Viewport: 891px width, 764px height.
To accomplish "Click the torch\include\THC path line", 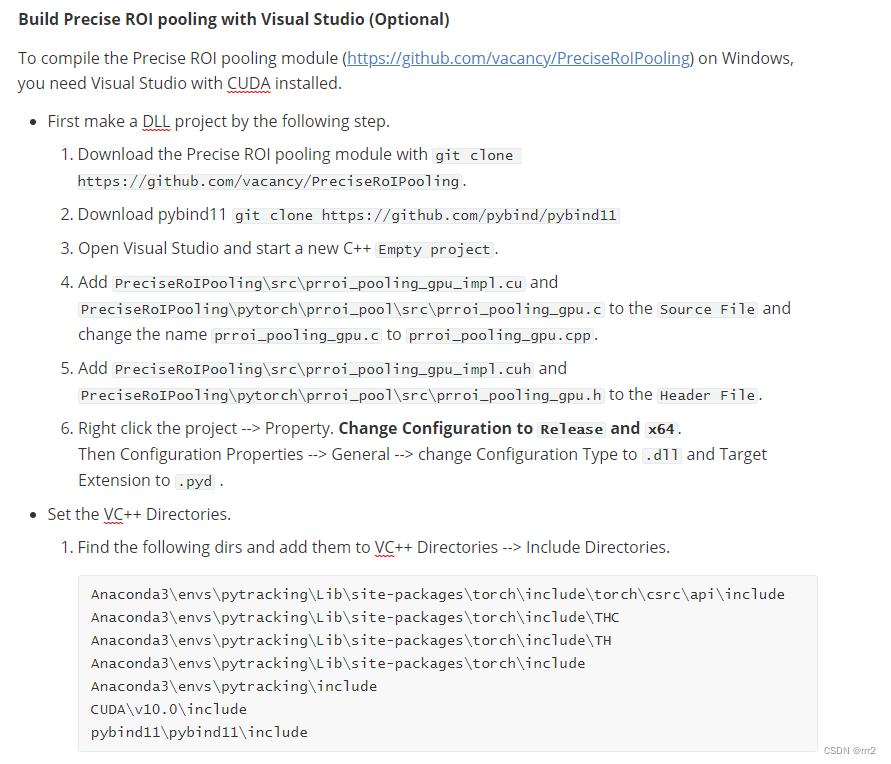I will coord(355,617).
